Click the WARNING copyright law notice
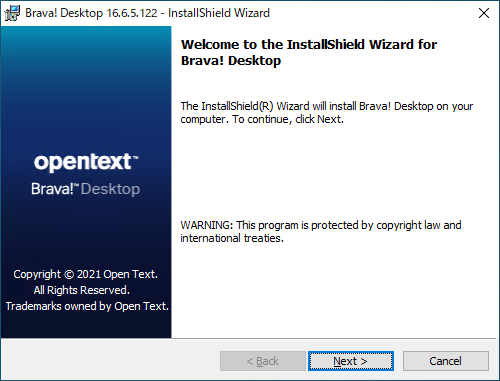 [x=321, y=232]
